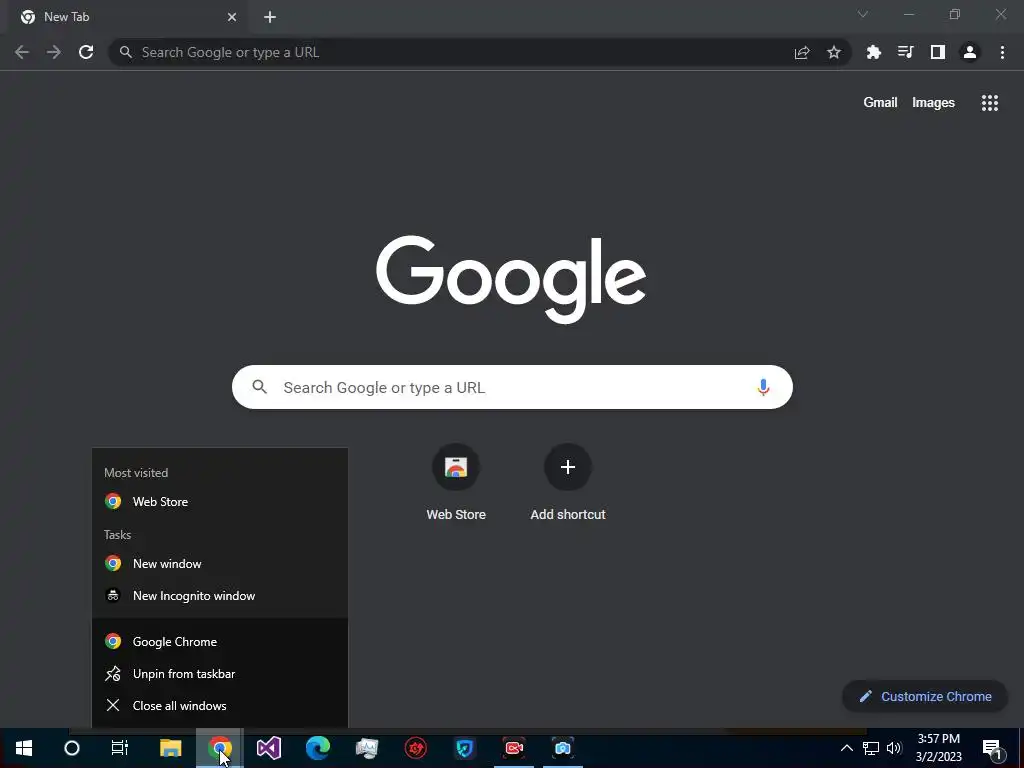Select Unpin from taskbar
The image size is (1024, 768).
(x=219, y=673)
